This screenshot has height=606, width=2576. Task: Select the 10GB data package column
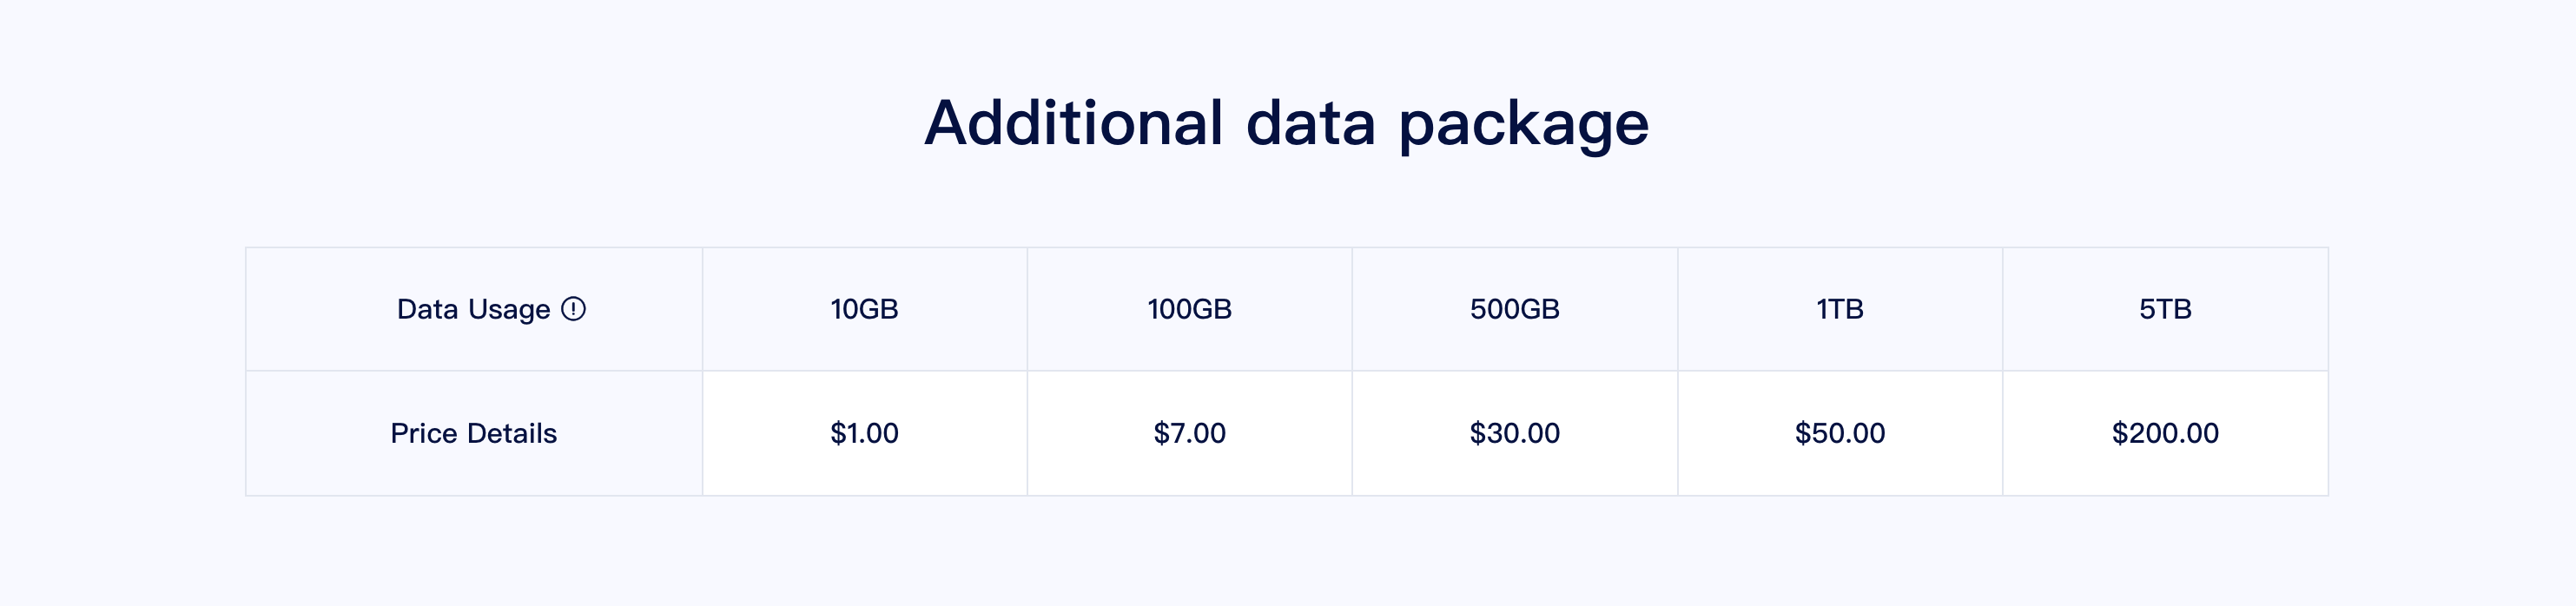(864, 309)
